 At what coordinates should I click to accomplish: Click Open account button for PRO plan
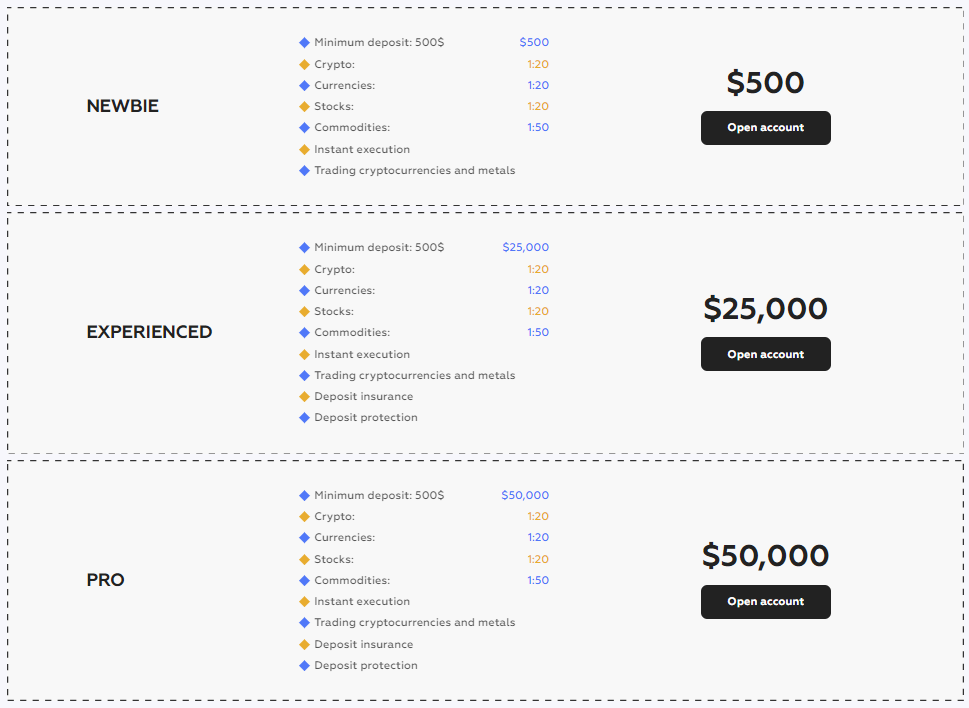click(765, 602)
